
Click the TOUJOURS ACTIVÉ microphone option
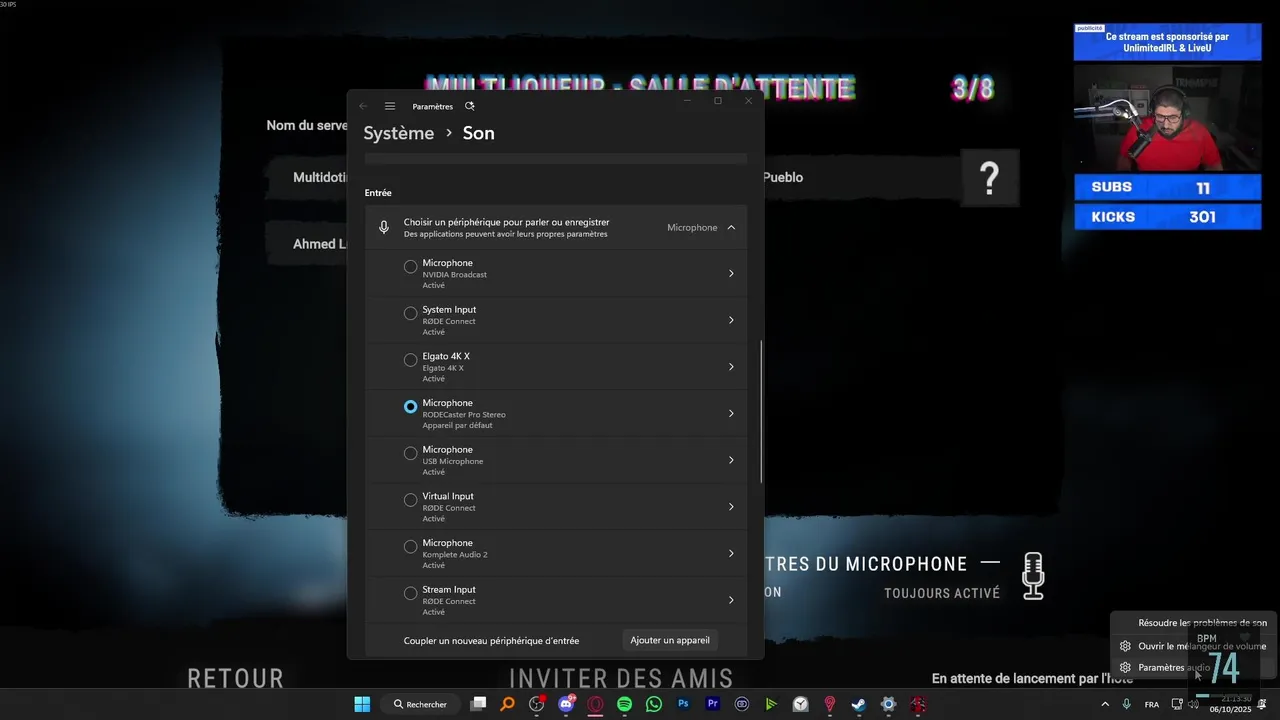[942, 593]
